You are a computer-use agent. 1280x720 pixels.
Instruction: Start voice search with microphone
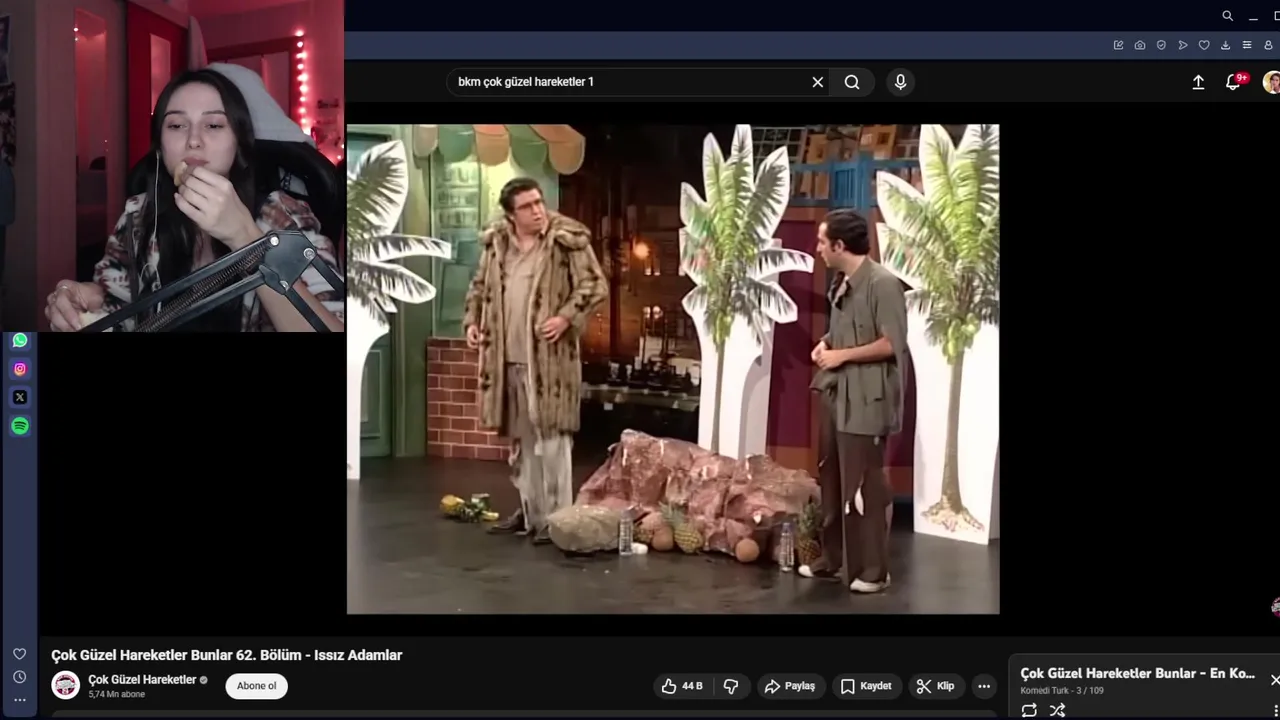click(x=900, y=82)
